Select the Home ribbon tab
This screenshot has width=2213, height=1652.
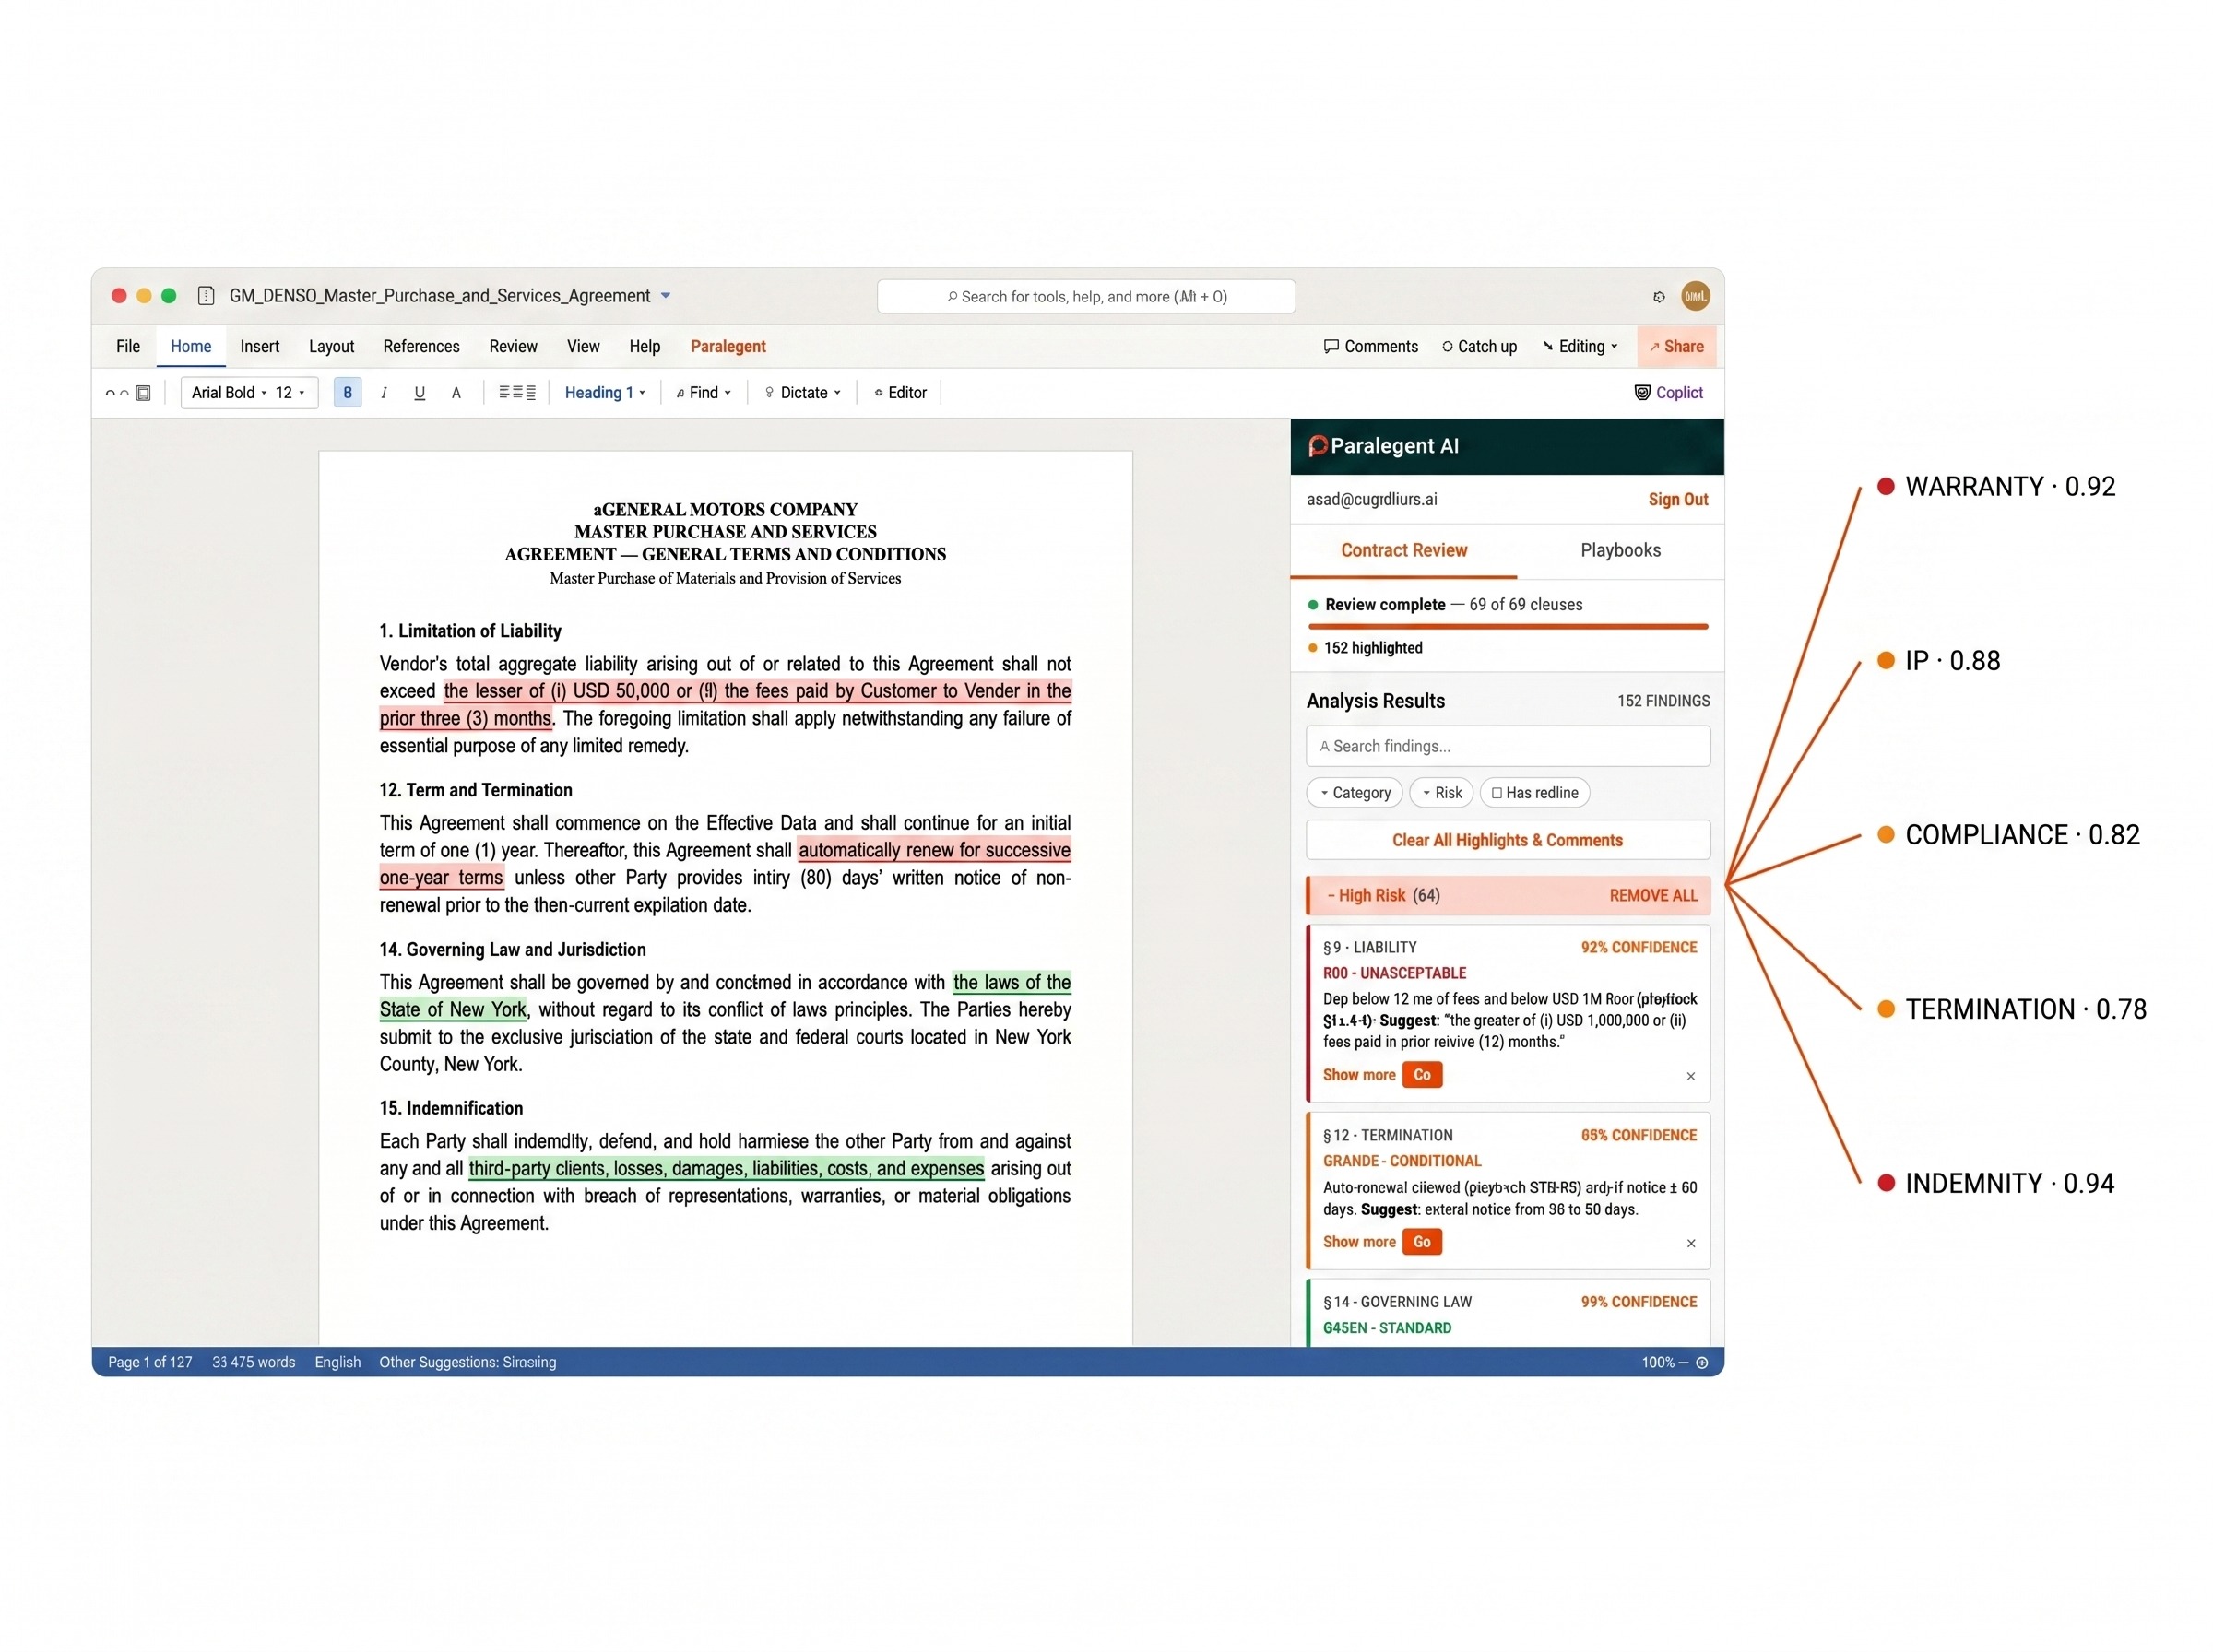[x=190, y=346]
